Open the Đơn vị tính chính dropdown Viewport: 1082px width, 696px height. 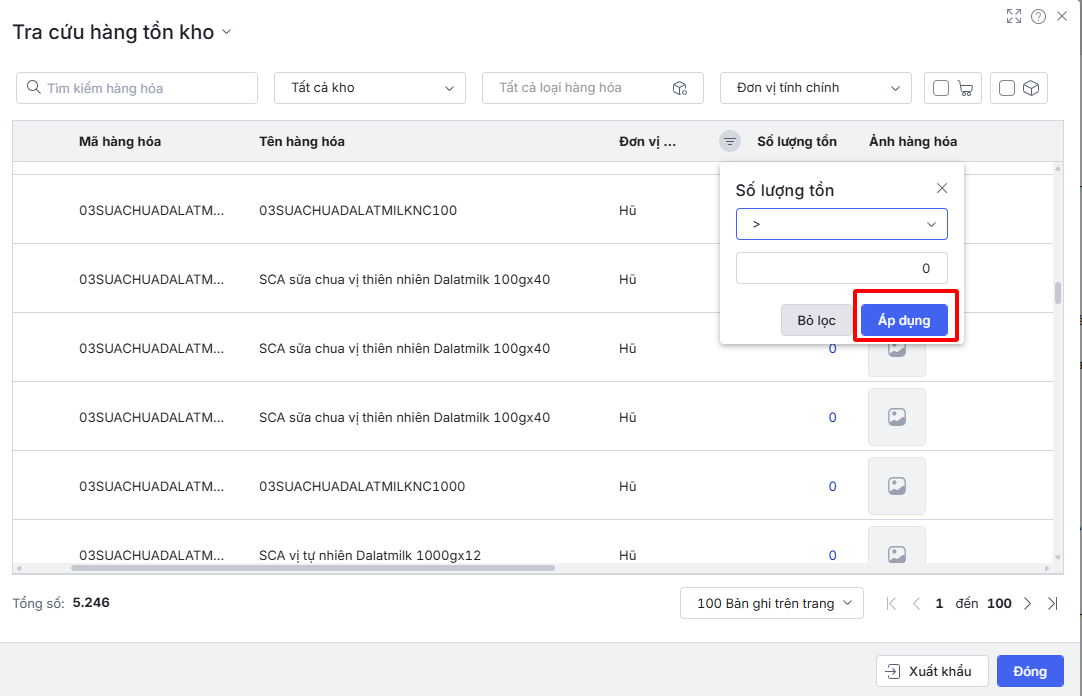[x=815, y=88]
